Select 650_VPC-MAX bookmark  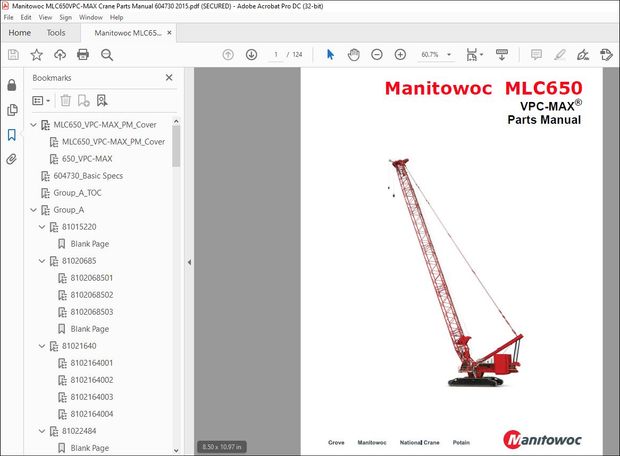pyautogui.click(x=87, y=159)
